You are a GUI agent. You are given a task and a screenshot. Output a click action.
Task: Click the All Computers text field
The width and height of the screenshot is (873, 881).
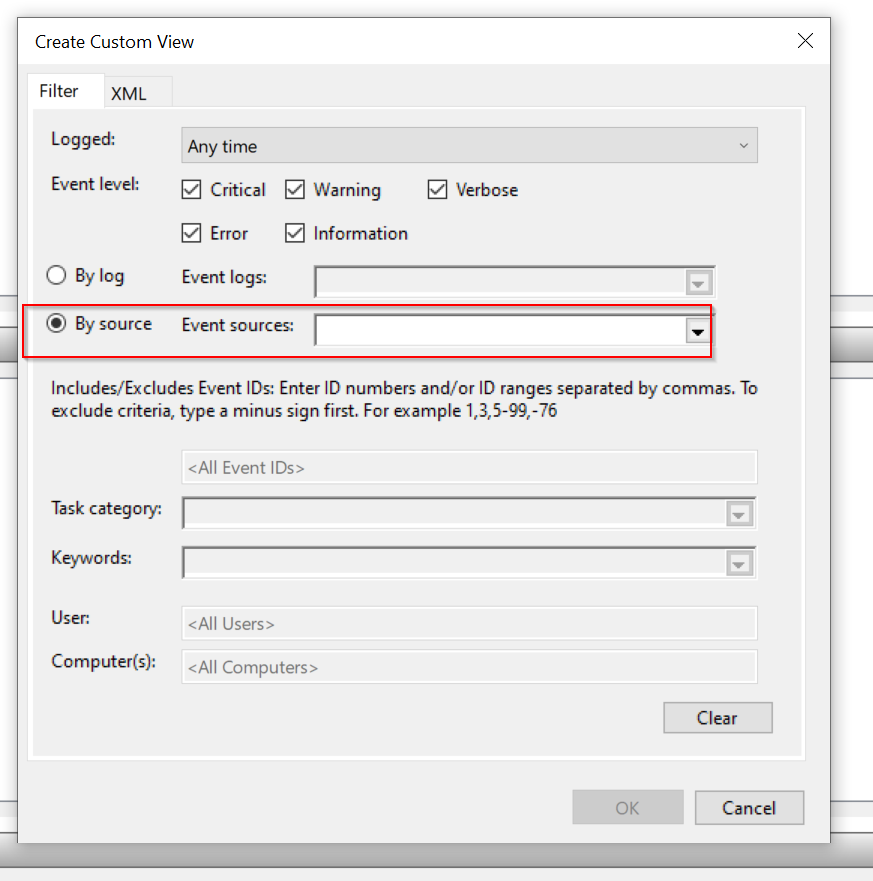(469, 667)
